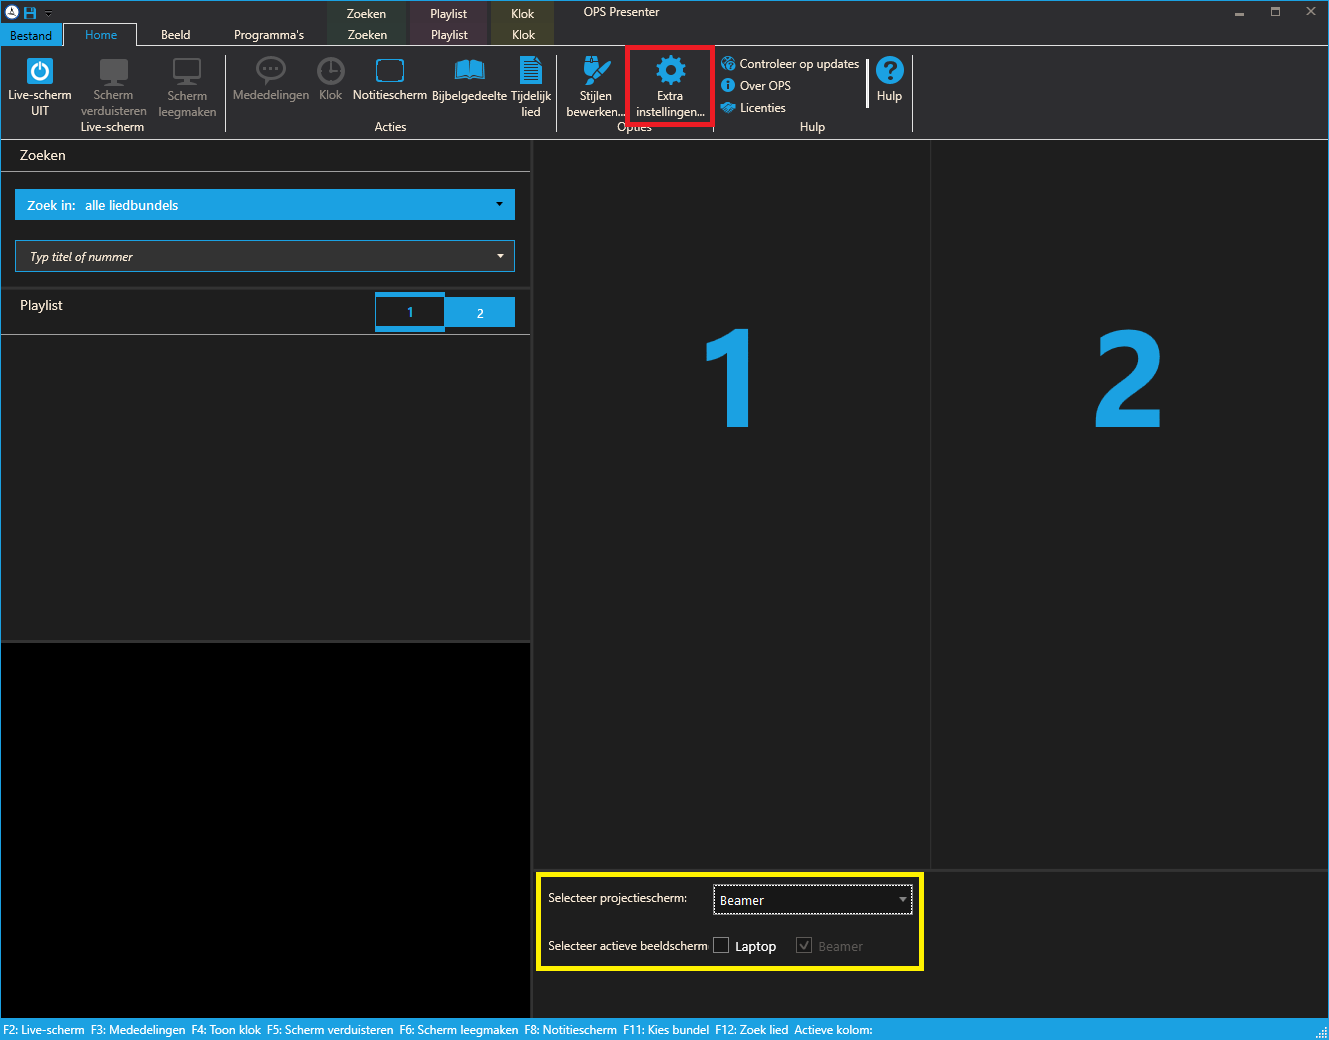Click 'F6: Scherm leegmaken' in status bar

tap(459, 1030)
